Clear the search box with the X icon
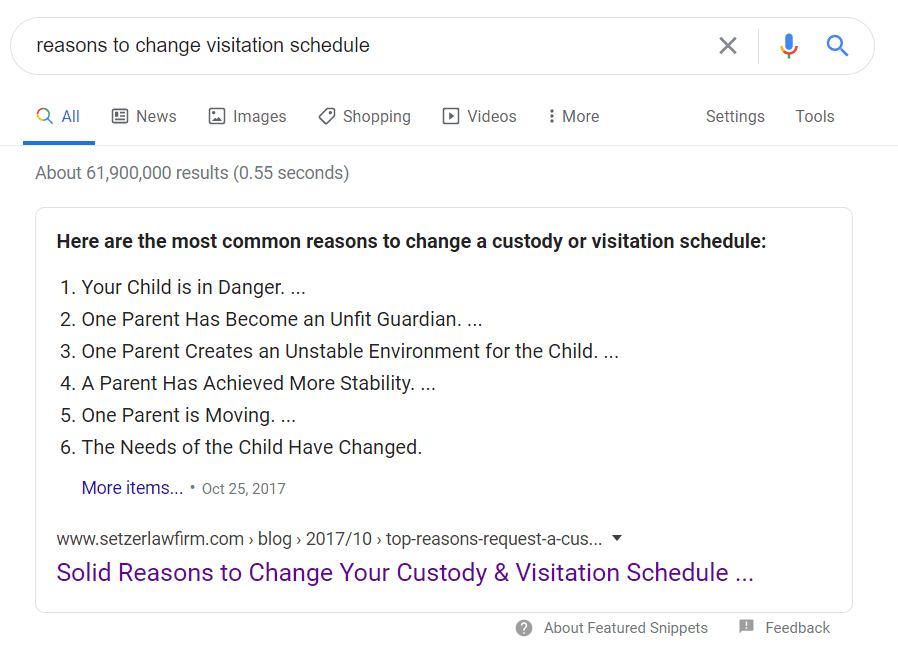 [x=728, y=45]
